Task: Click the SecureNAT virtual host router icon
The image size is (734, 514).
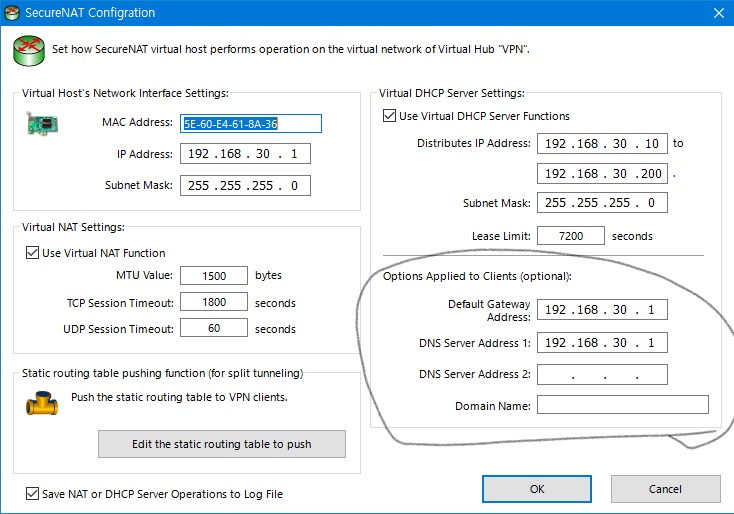Action: click(x=29, y=51)
